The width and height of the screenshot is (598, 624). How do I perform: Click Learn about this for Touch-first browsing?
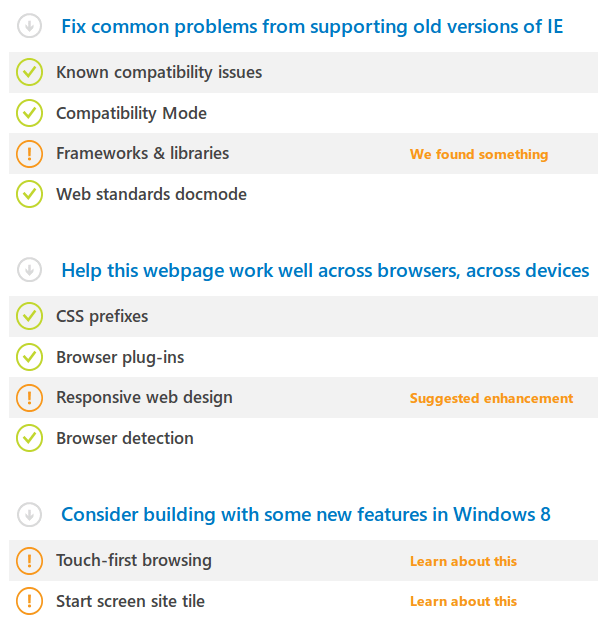pyautogui.click(x=464, y=561)
